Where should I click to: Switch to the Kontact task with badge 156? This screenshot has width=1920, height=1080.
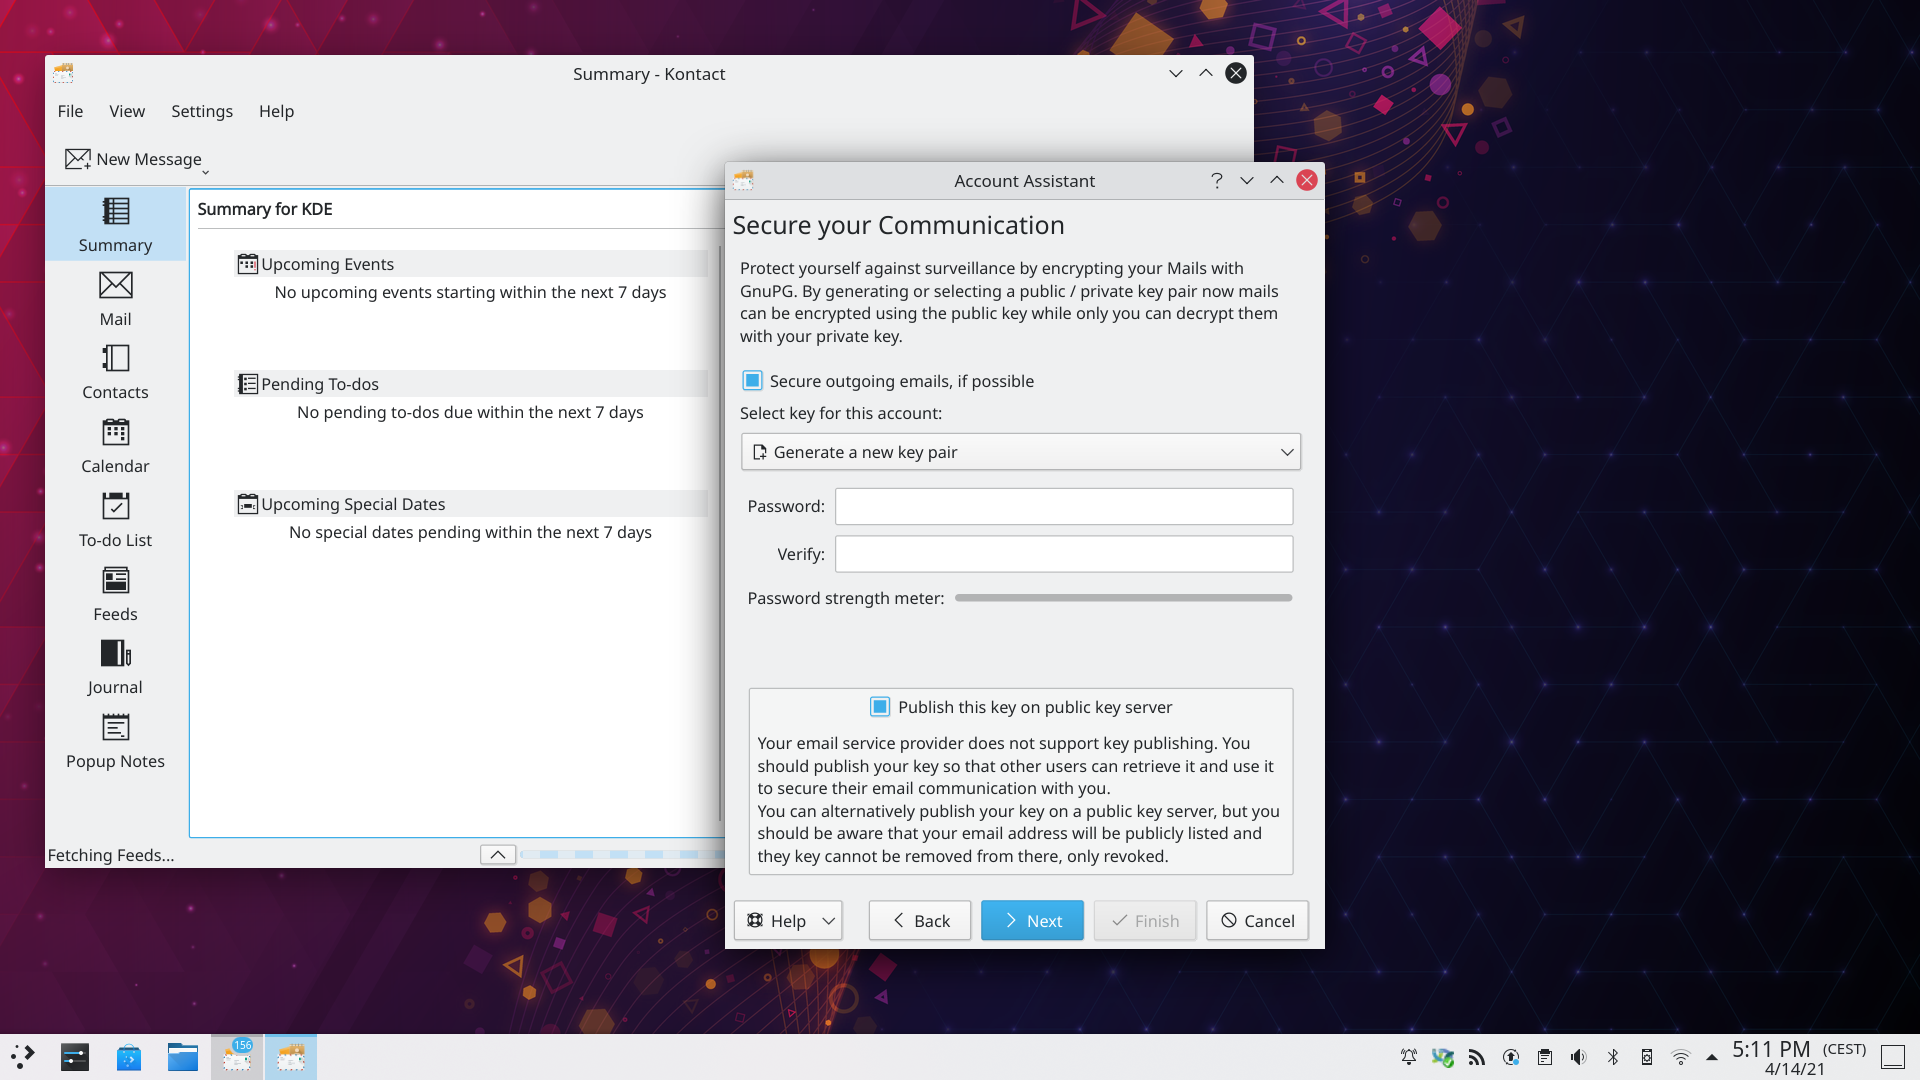click(x=237, y=1057)
